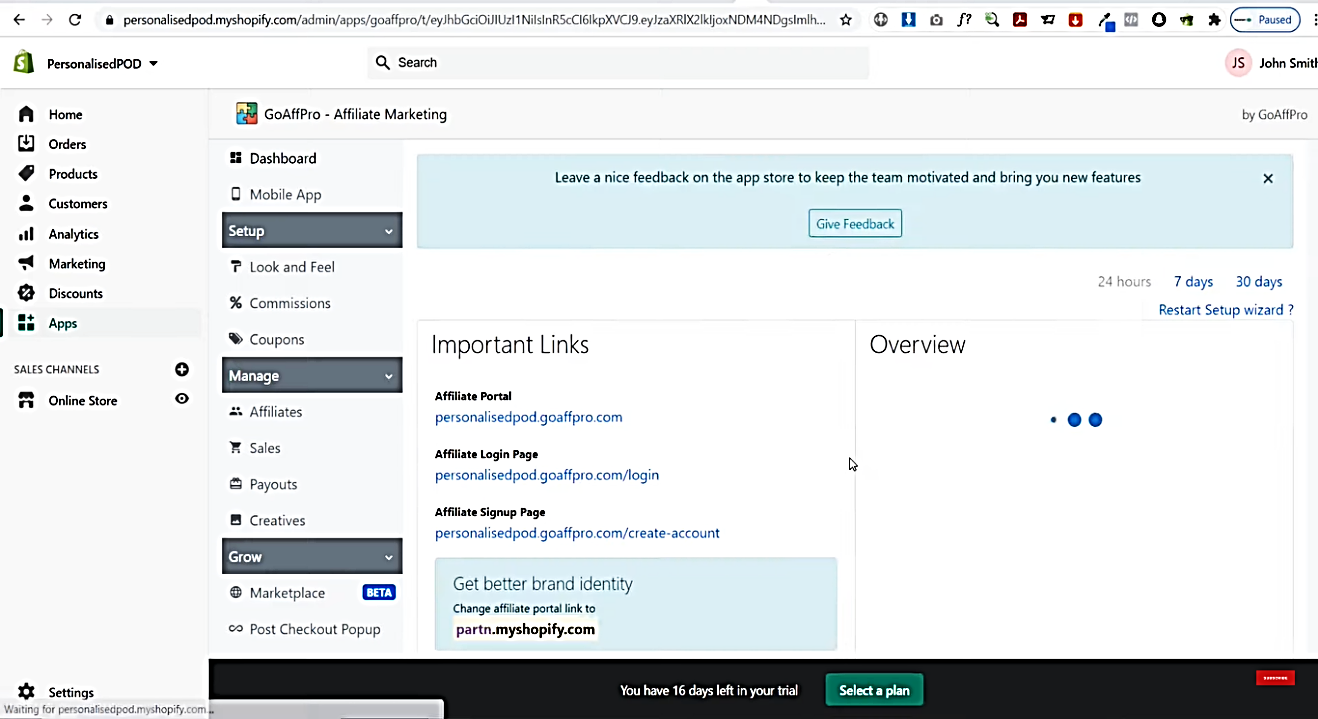This screenshot has width=1318, height=719.
Task: Click the Shopify admin Search field
Action: click(617, 62)
